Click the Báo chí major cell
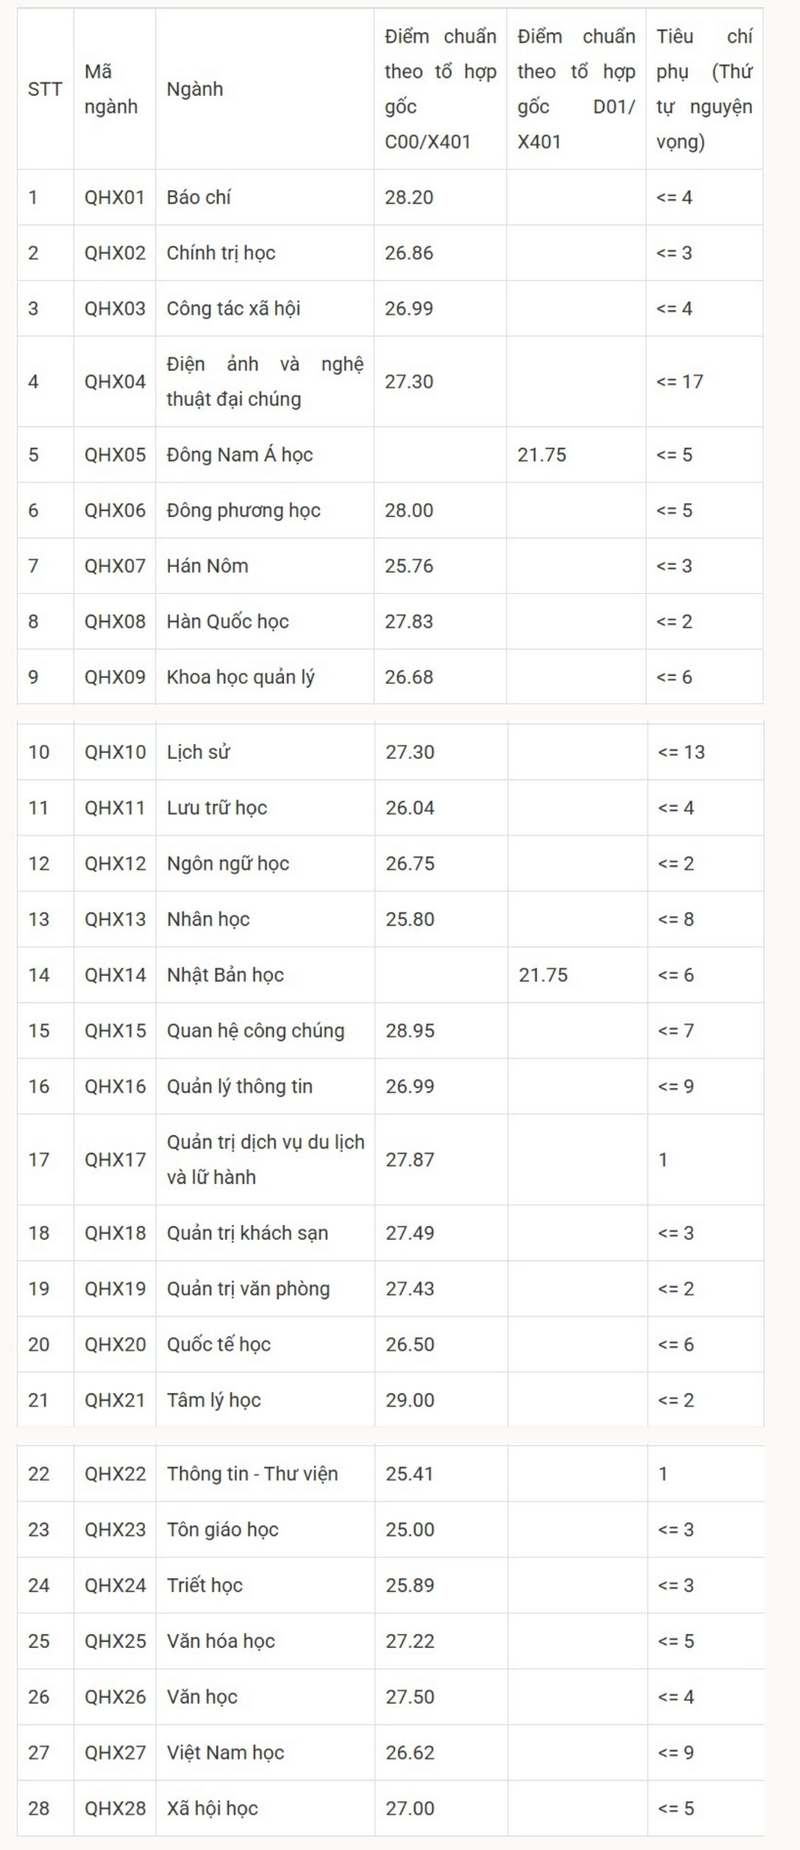Screen dimensions: 800x1850 [x=265, y=197]
